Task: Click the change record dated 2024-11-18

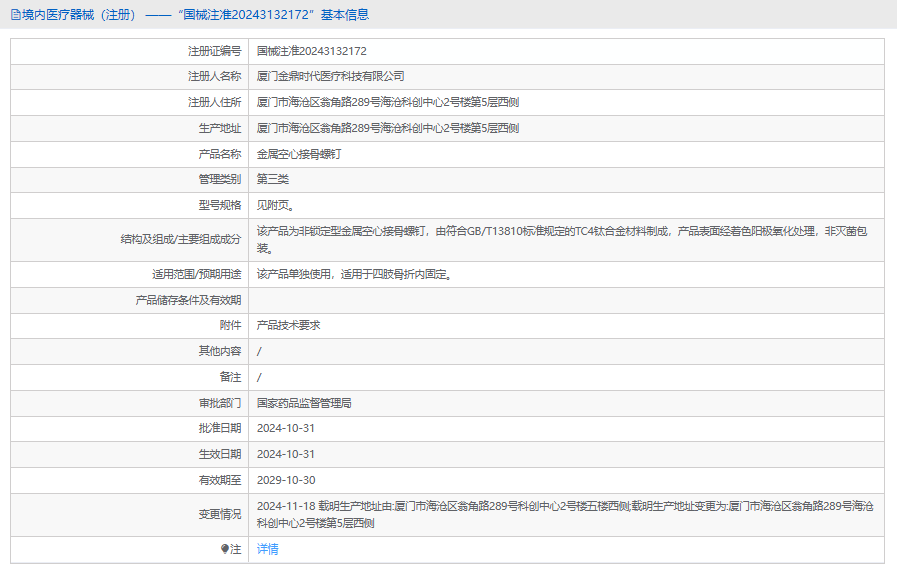Action: click(565, 514)
